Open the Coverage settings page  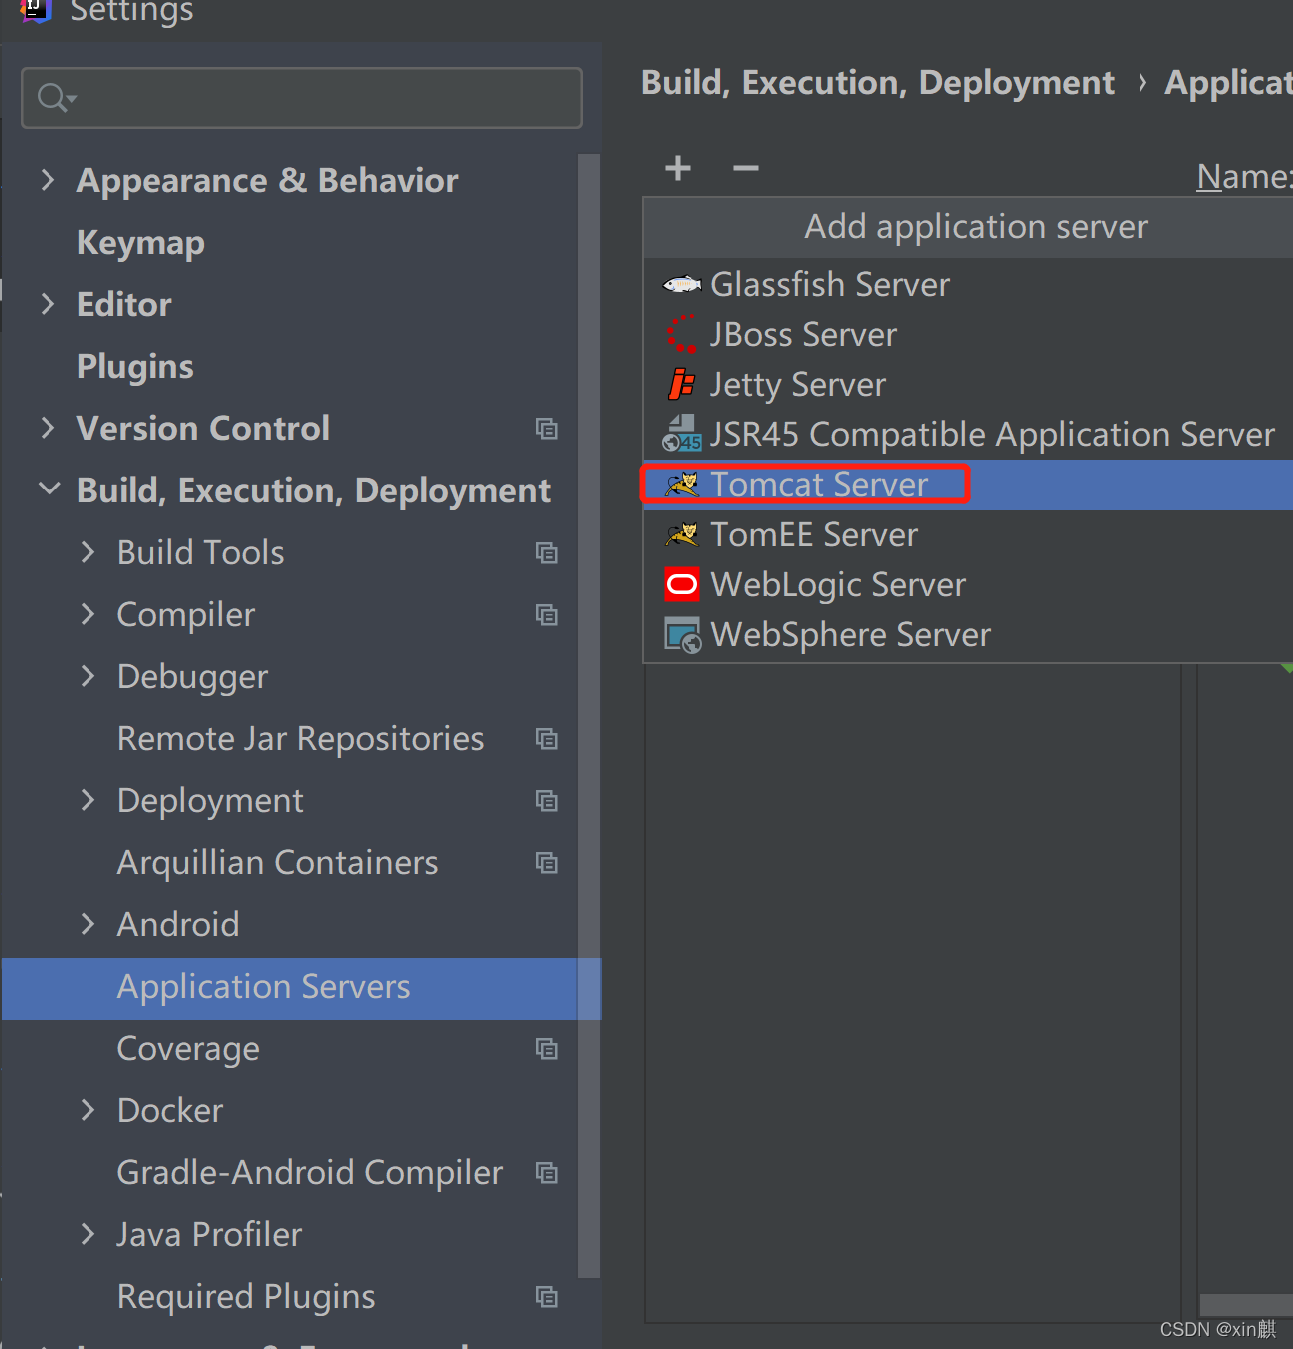[x=188, y=1049]
